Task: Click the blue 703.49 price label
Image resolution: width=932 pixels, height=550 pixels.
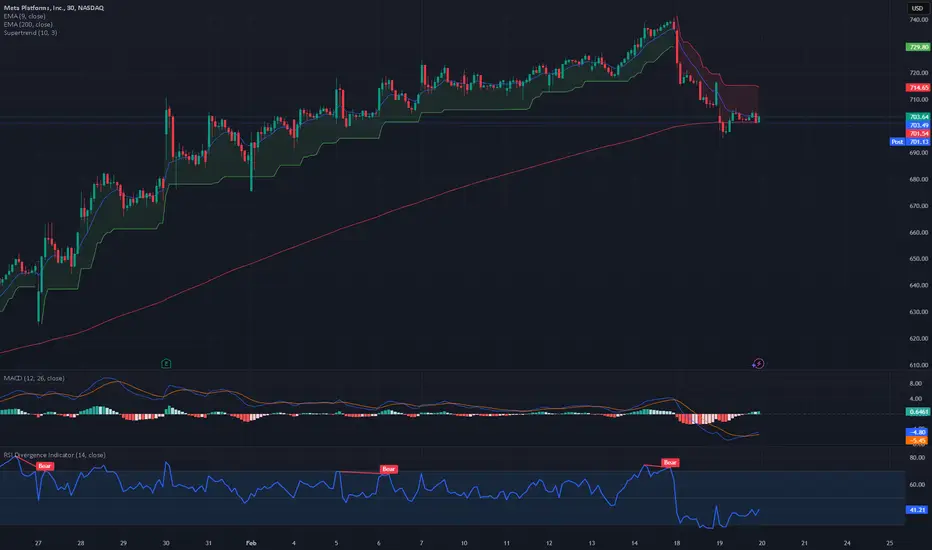Action: [918, 125]
